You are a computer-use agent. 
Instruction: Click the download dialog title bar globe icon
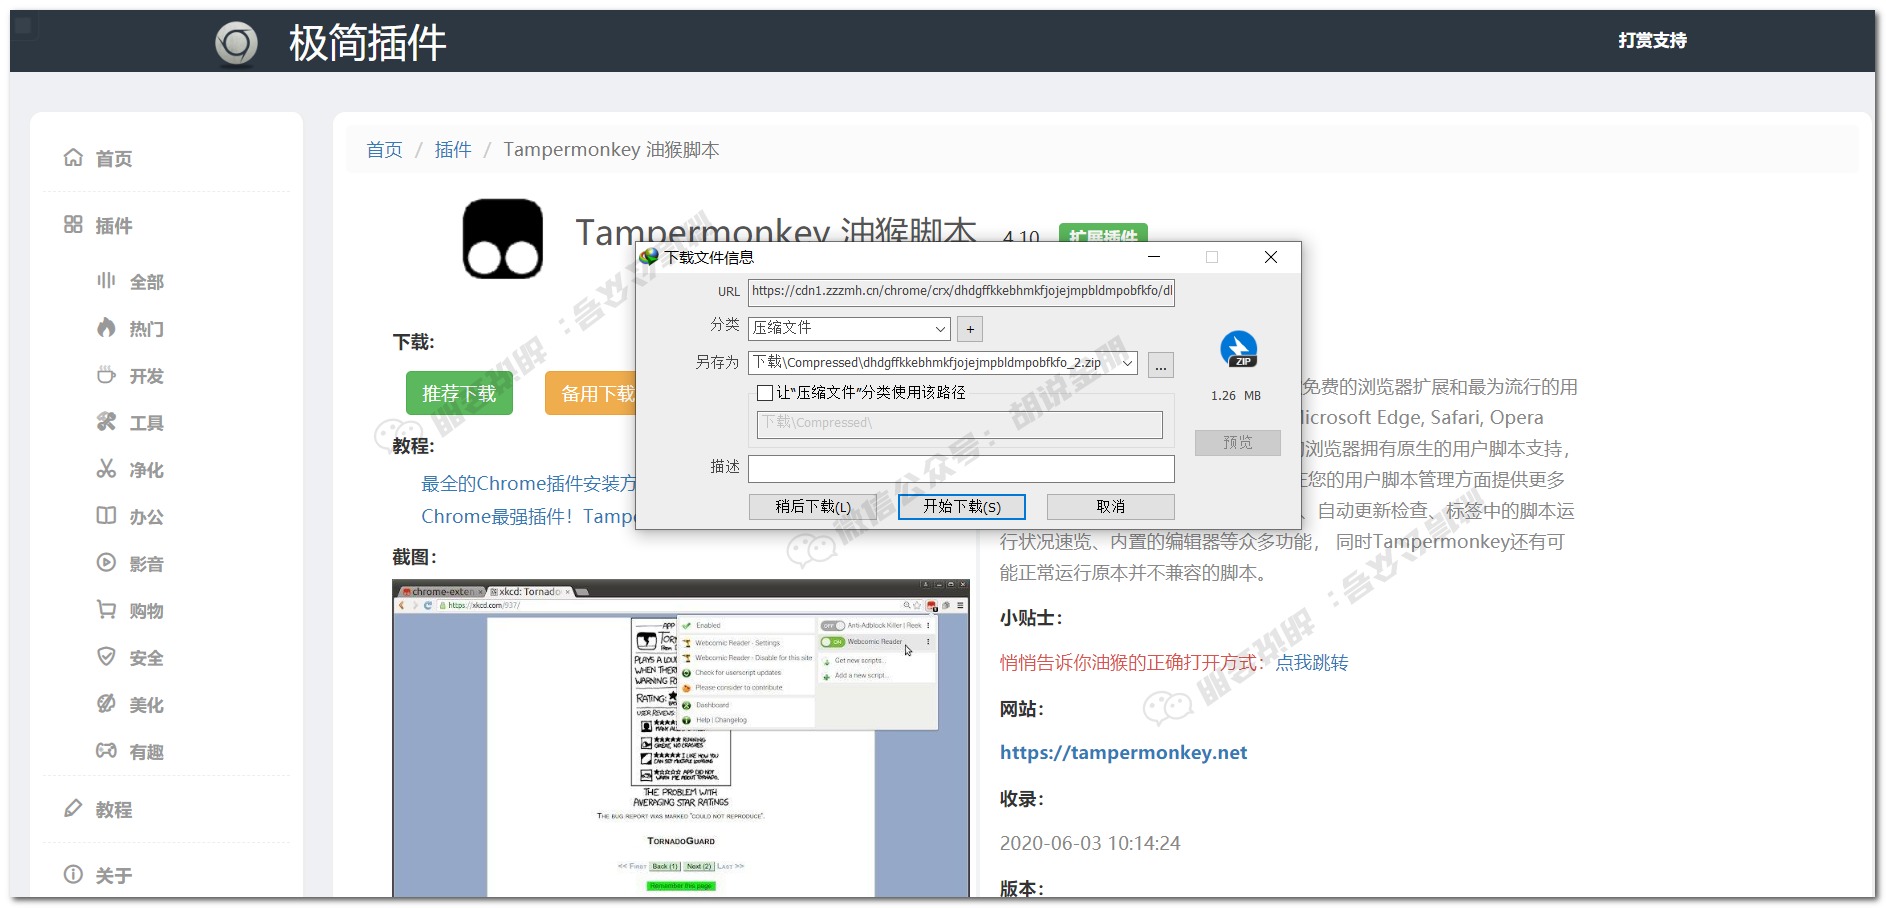[649, 257]
